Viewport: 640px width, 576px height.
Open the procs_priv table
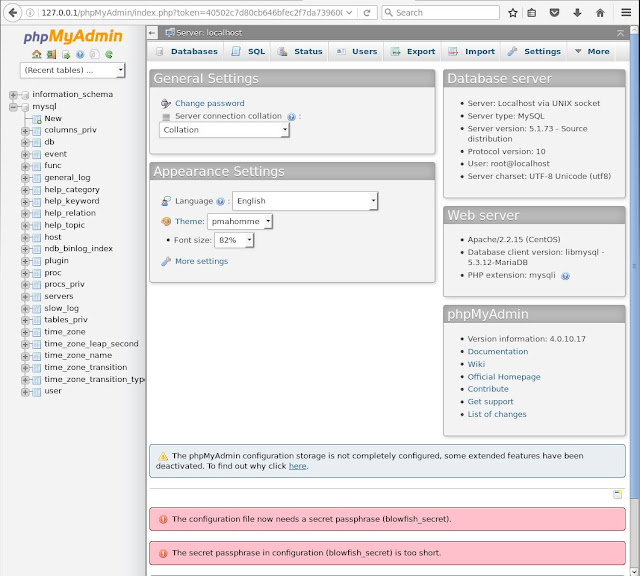pyautogui.click(x=64, y=284)
